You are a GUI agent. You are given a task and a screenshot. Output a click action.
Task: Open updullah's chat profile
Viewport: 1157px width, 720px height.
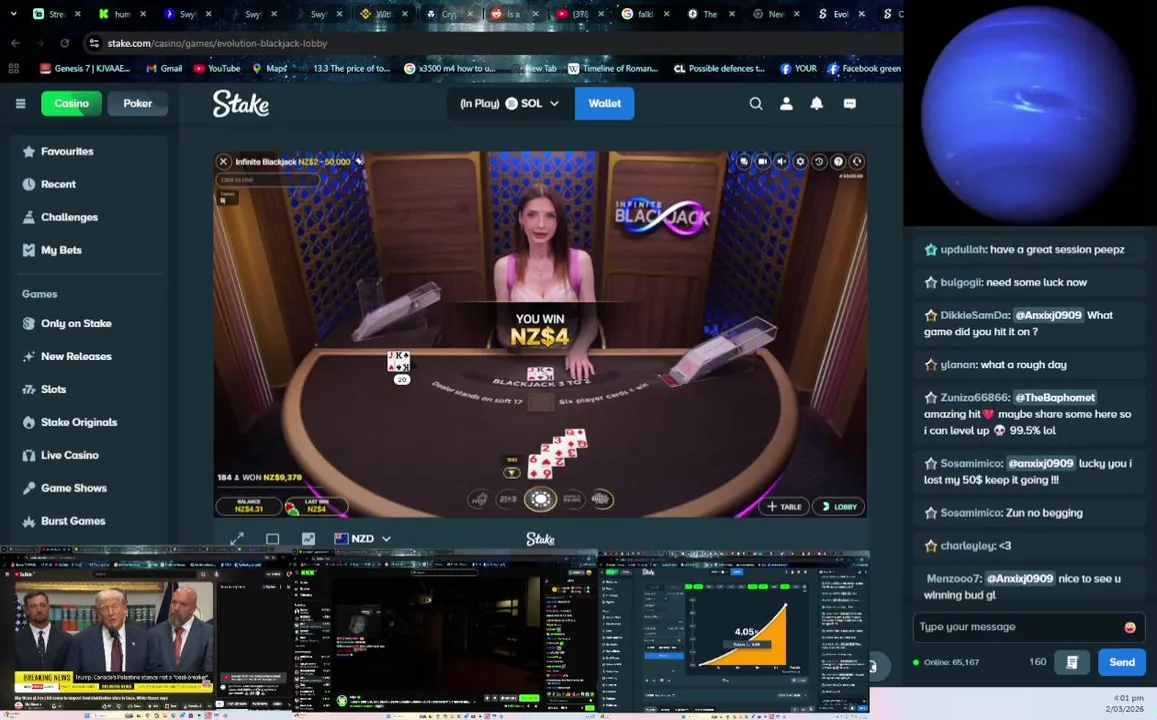[963, 249]
